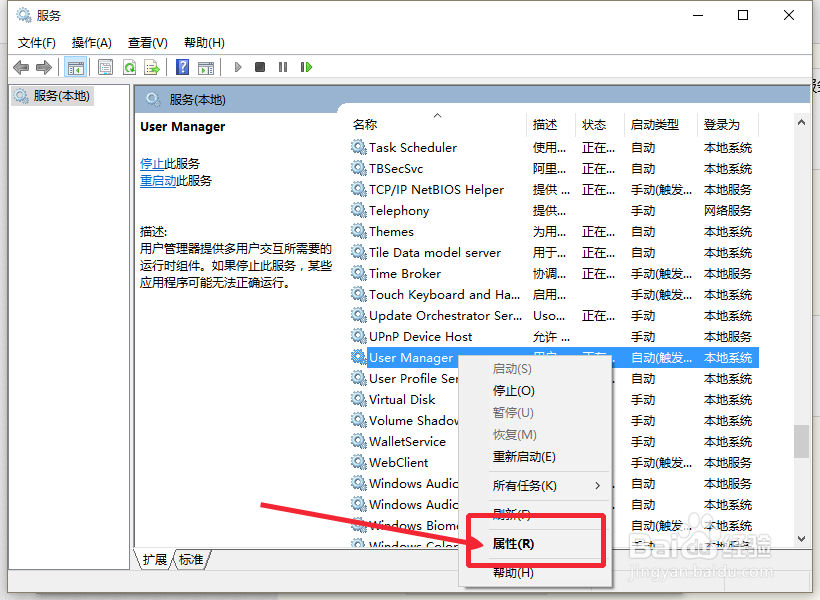This screenshot has width=820, height=600.
Task: Click the Stop Service square icon
Action: tap(260, 67)
